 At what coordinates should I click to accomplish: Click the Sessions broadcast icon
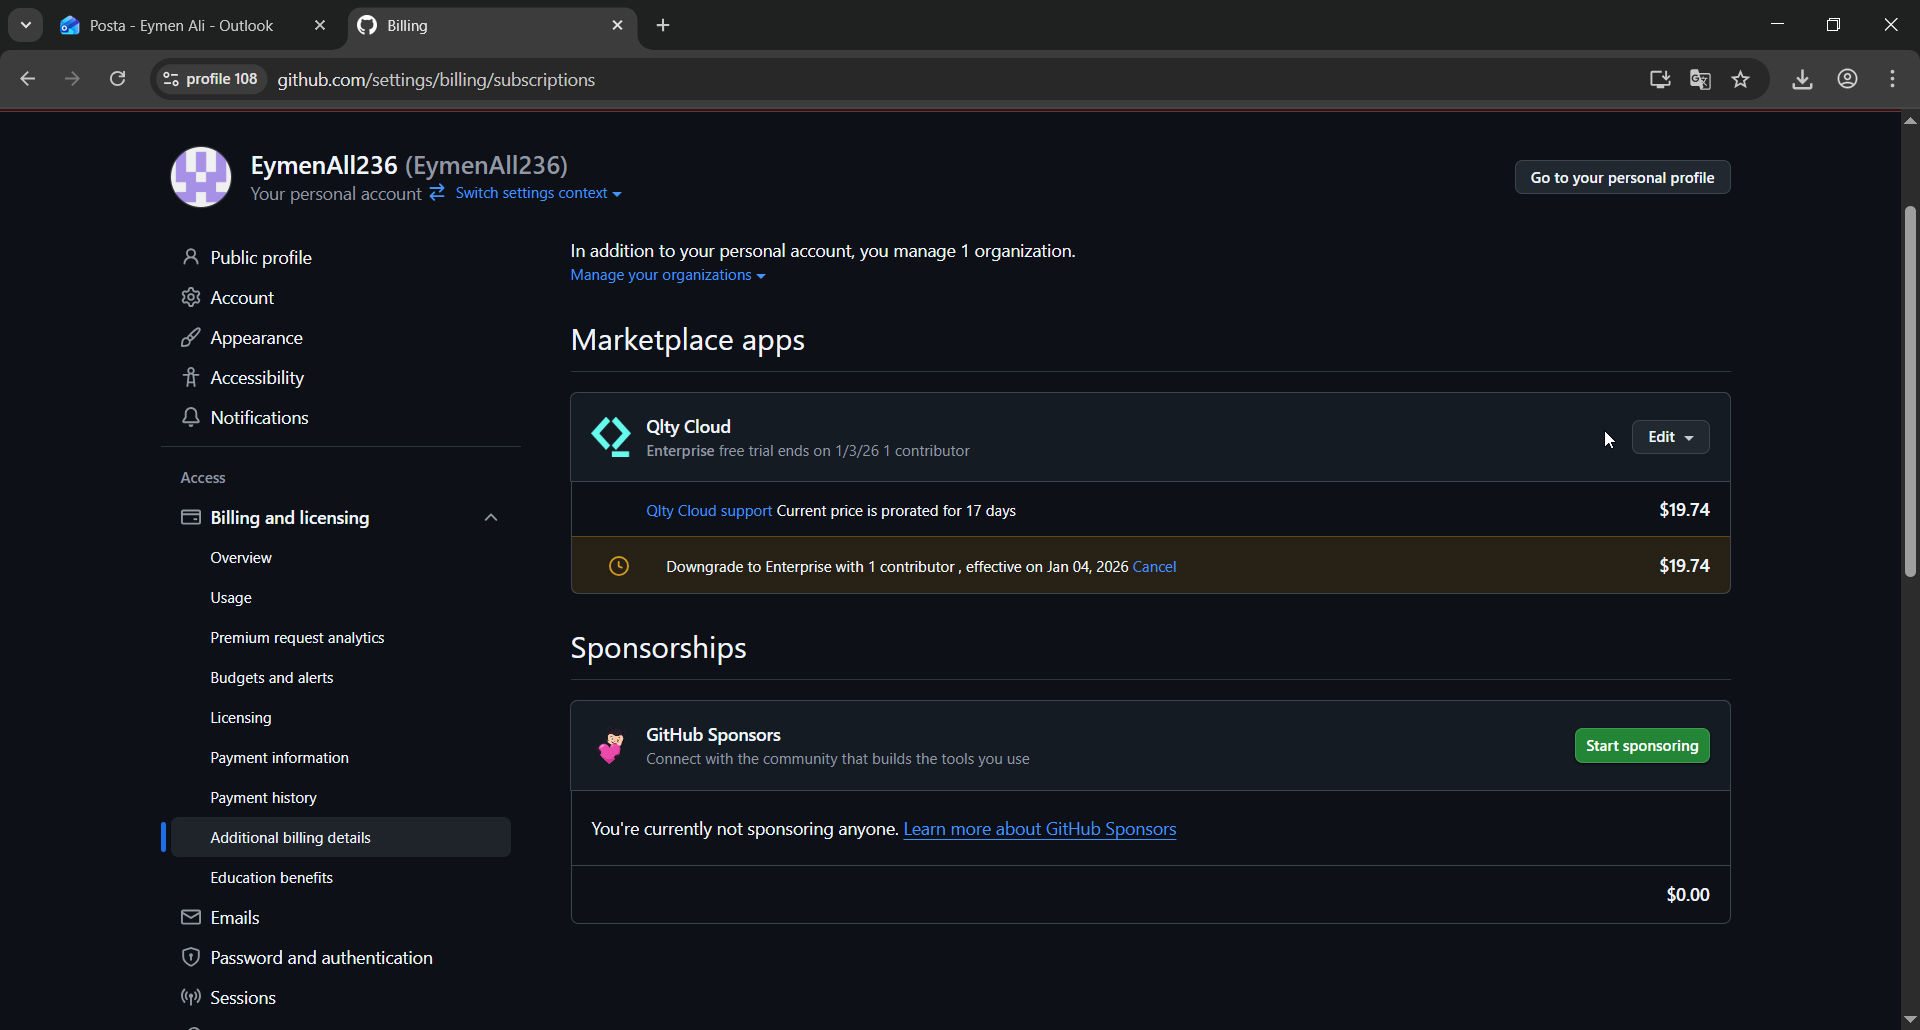coord(191,997)
